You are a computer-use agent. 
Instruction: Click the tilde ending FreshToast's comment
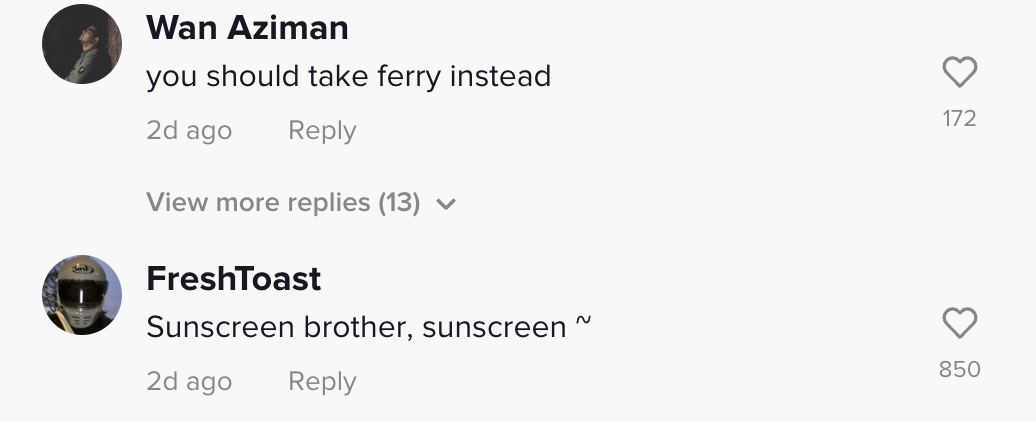click(583, 324)
